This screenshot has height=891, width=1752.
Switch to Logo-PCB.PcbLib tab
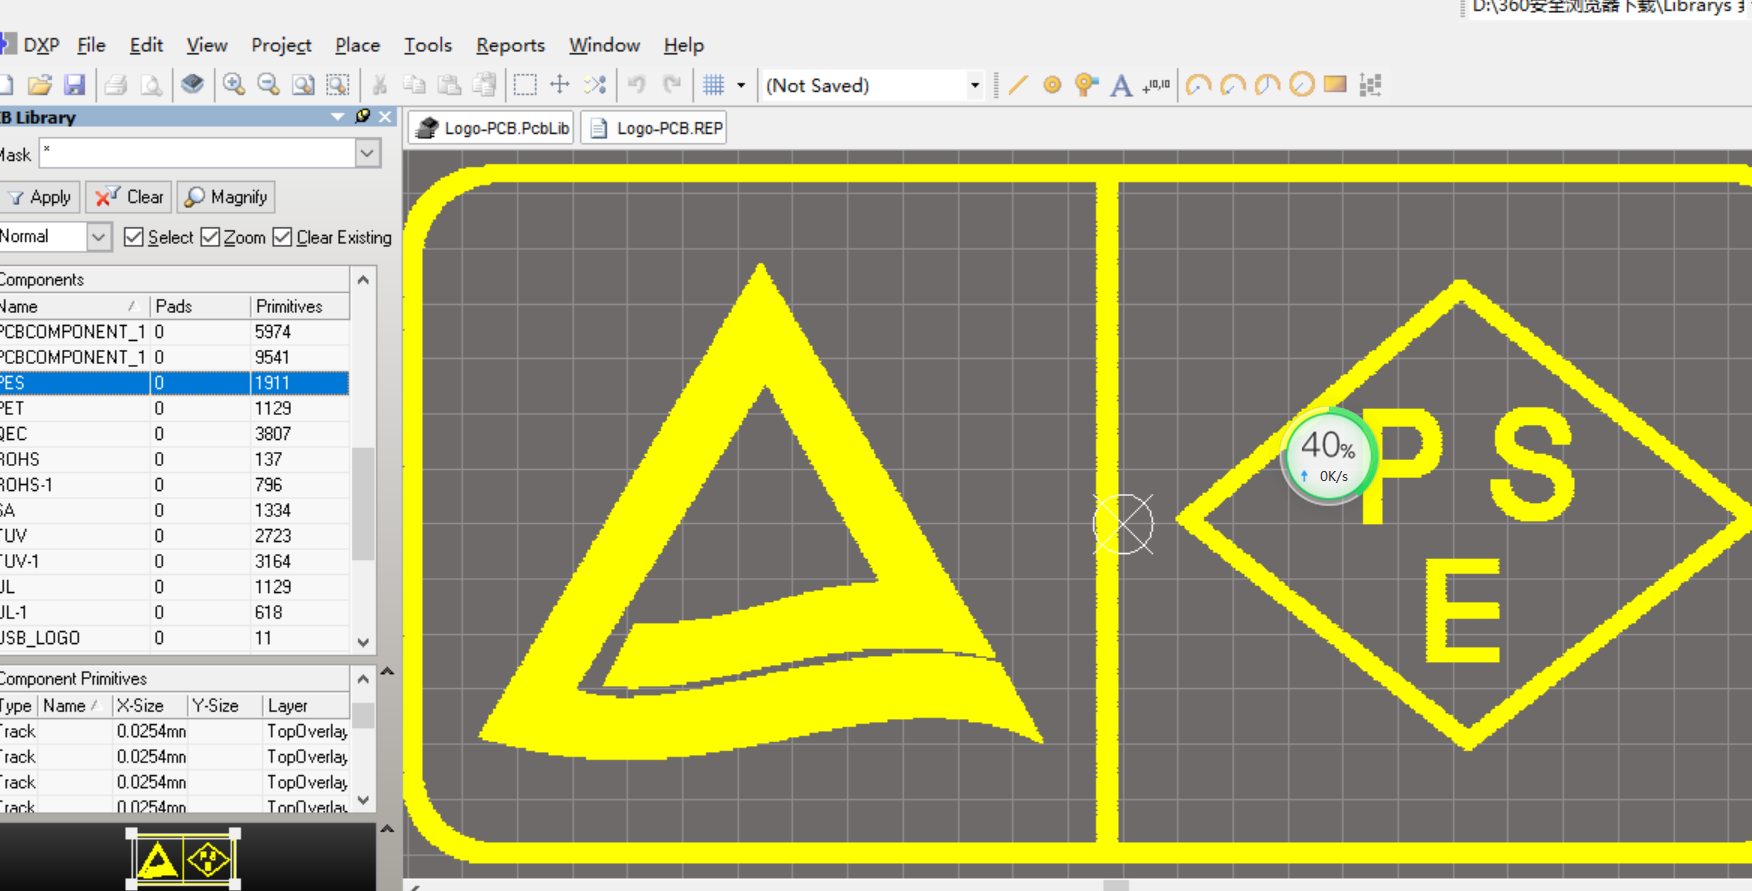pyautogui.click(x=492, y=128)
